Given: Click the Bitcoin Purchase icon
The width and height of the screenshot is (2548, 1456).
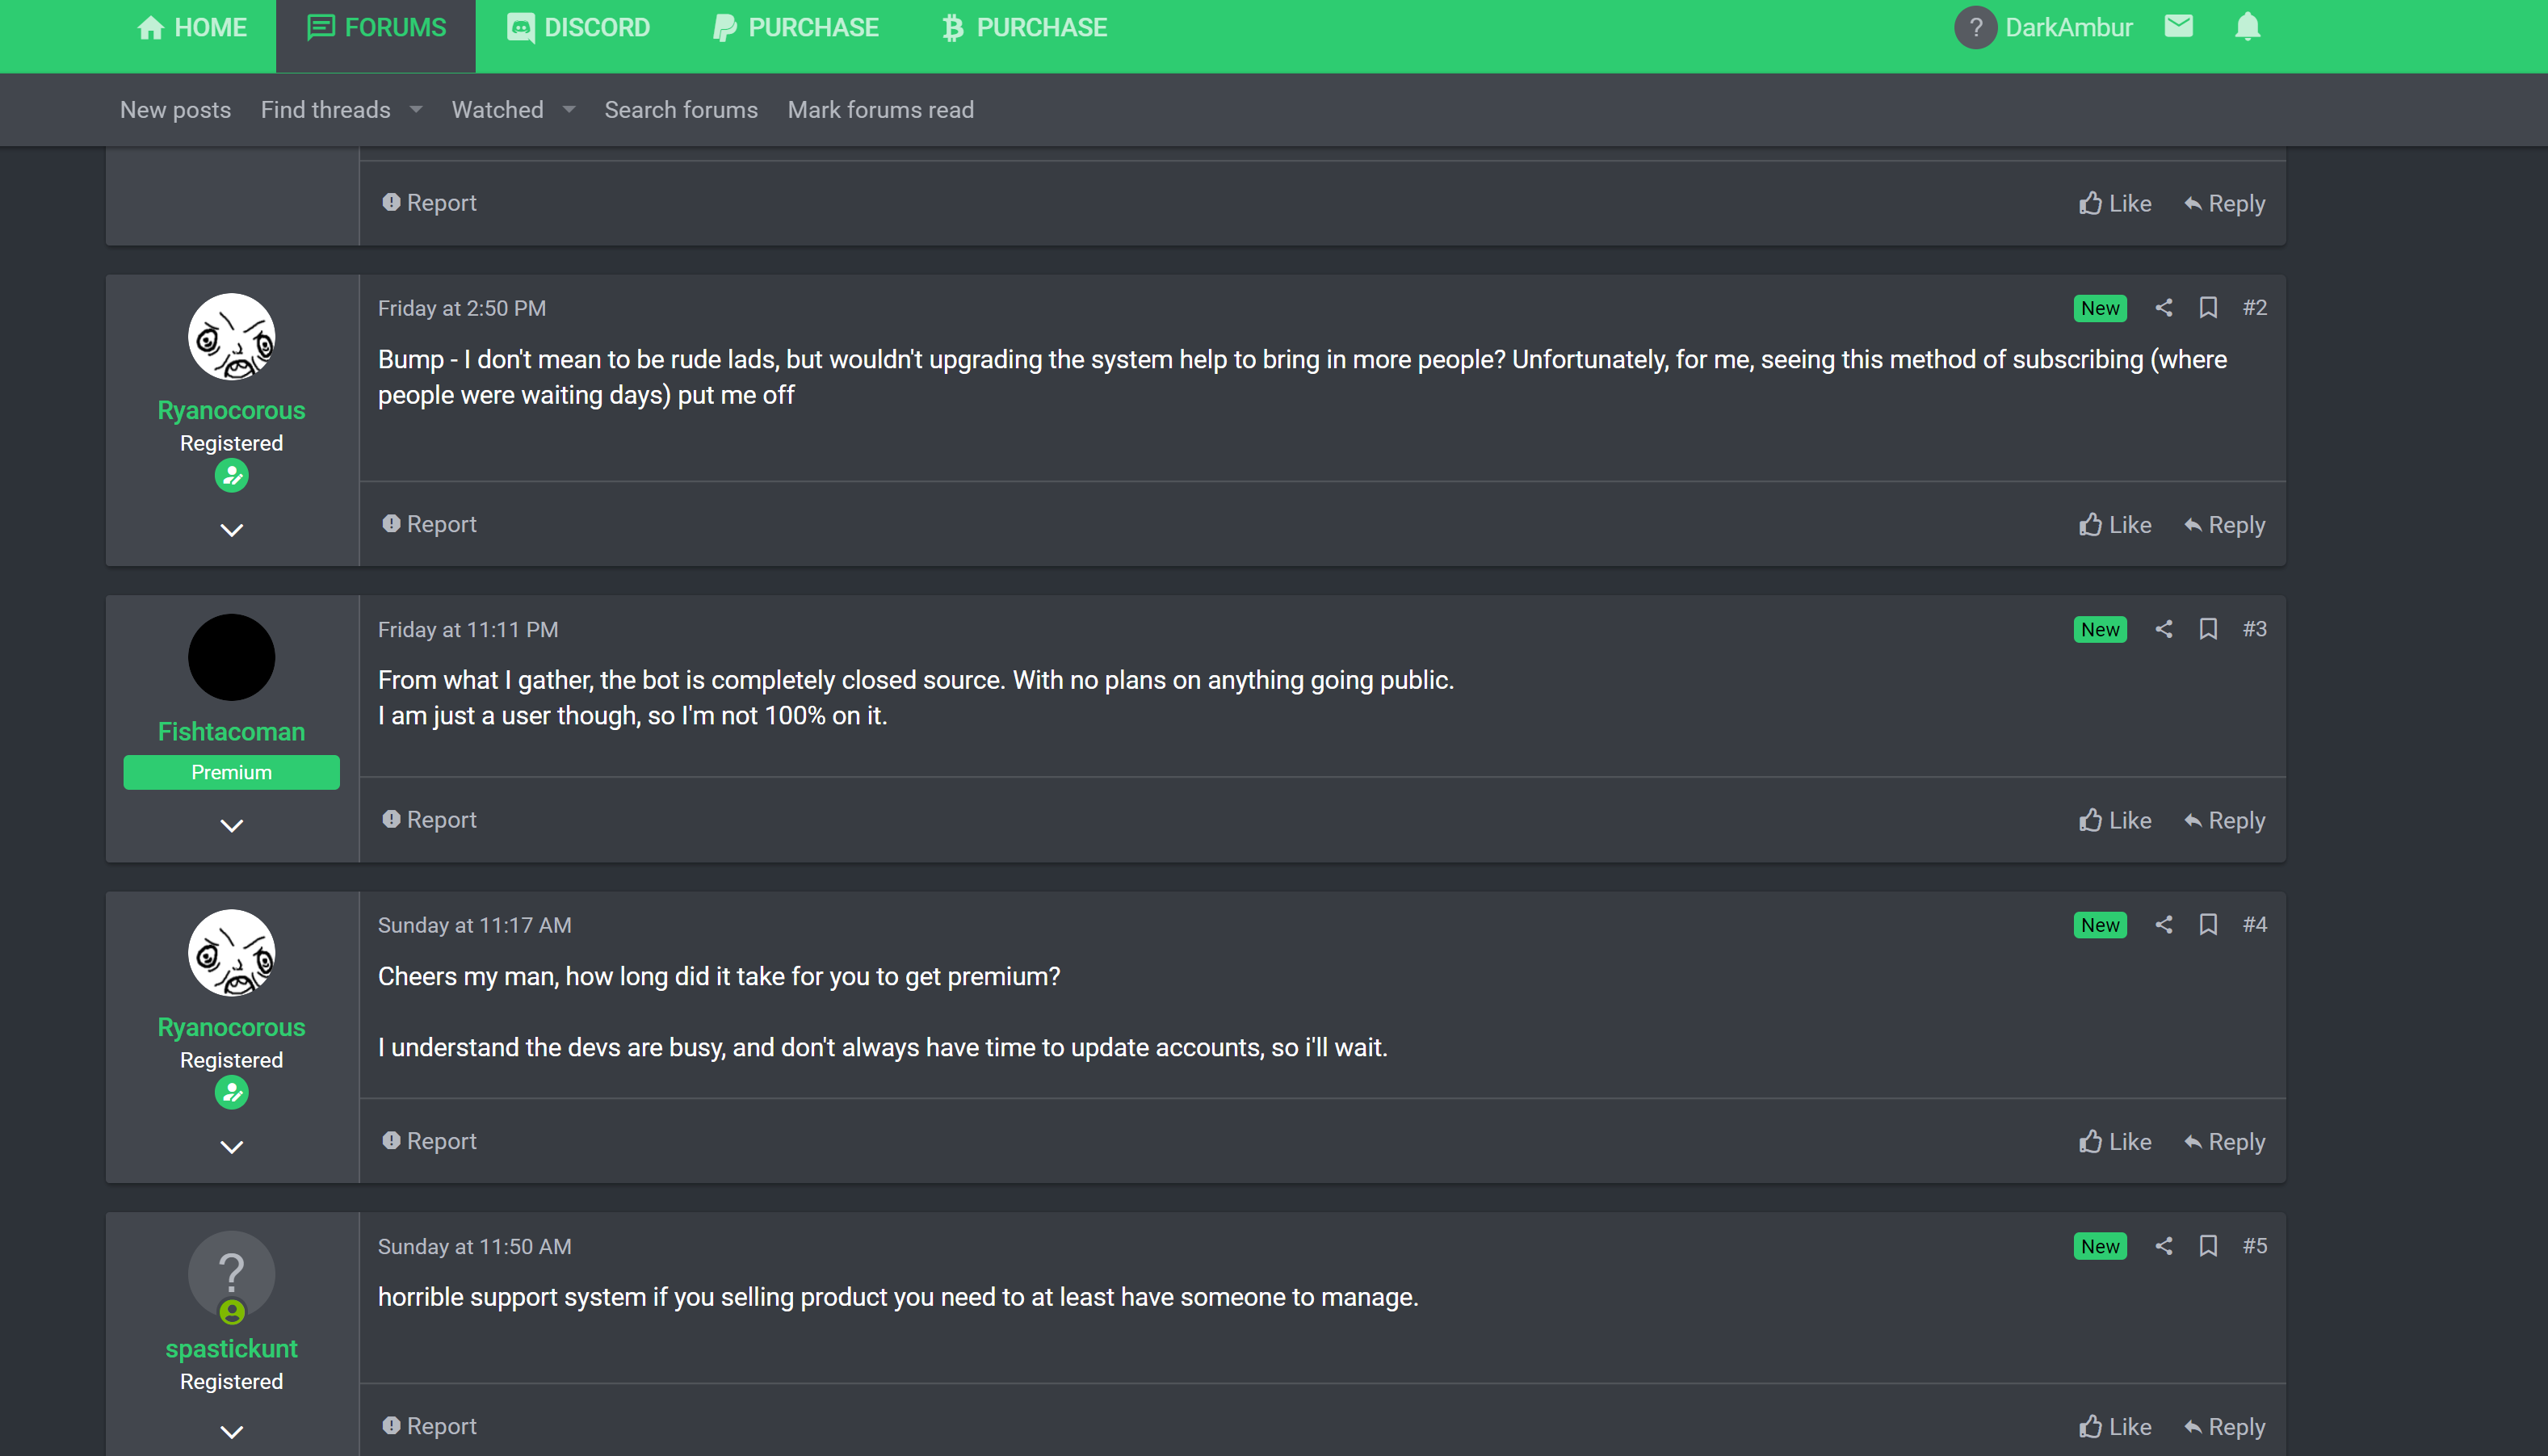Looking at the screenshot, I should click(x=952, y=28).
